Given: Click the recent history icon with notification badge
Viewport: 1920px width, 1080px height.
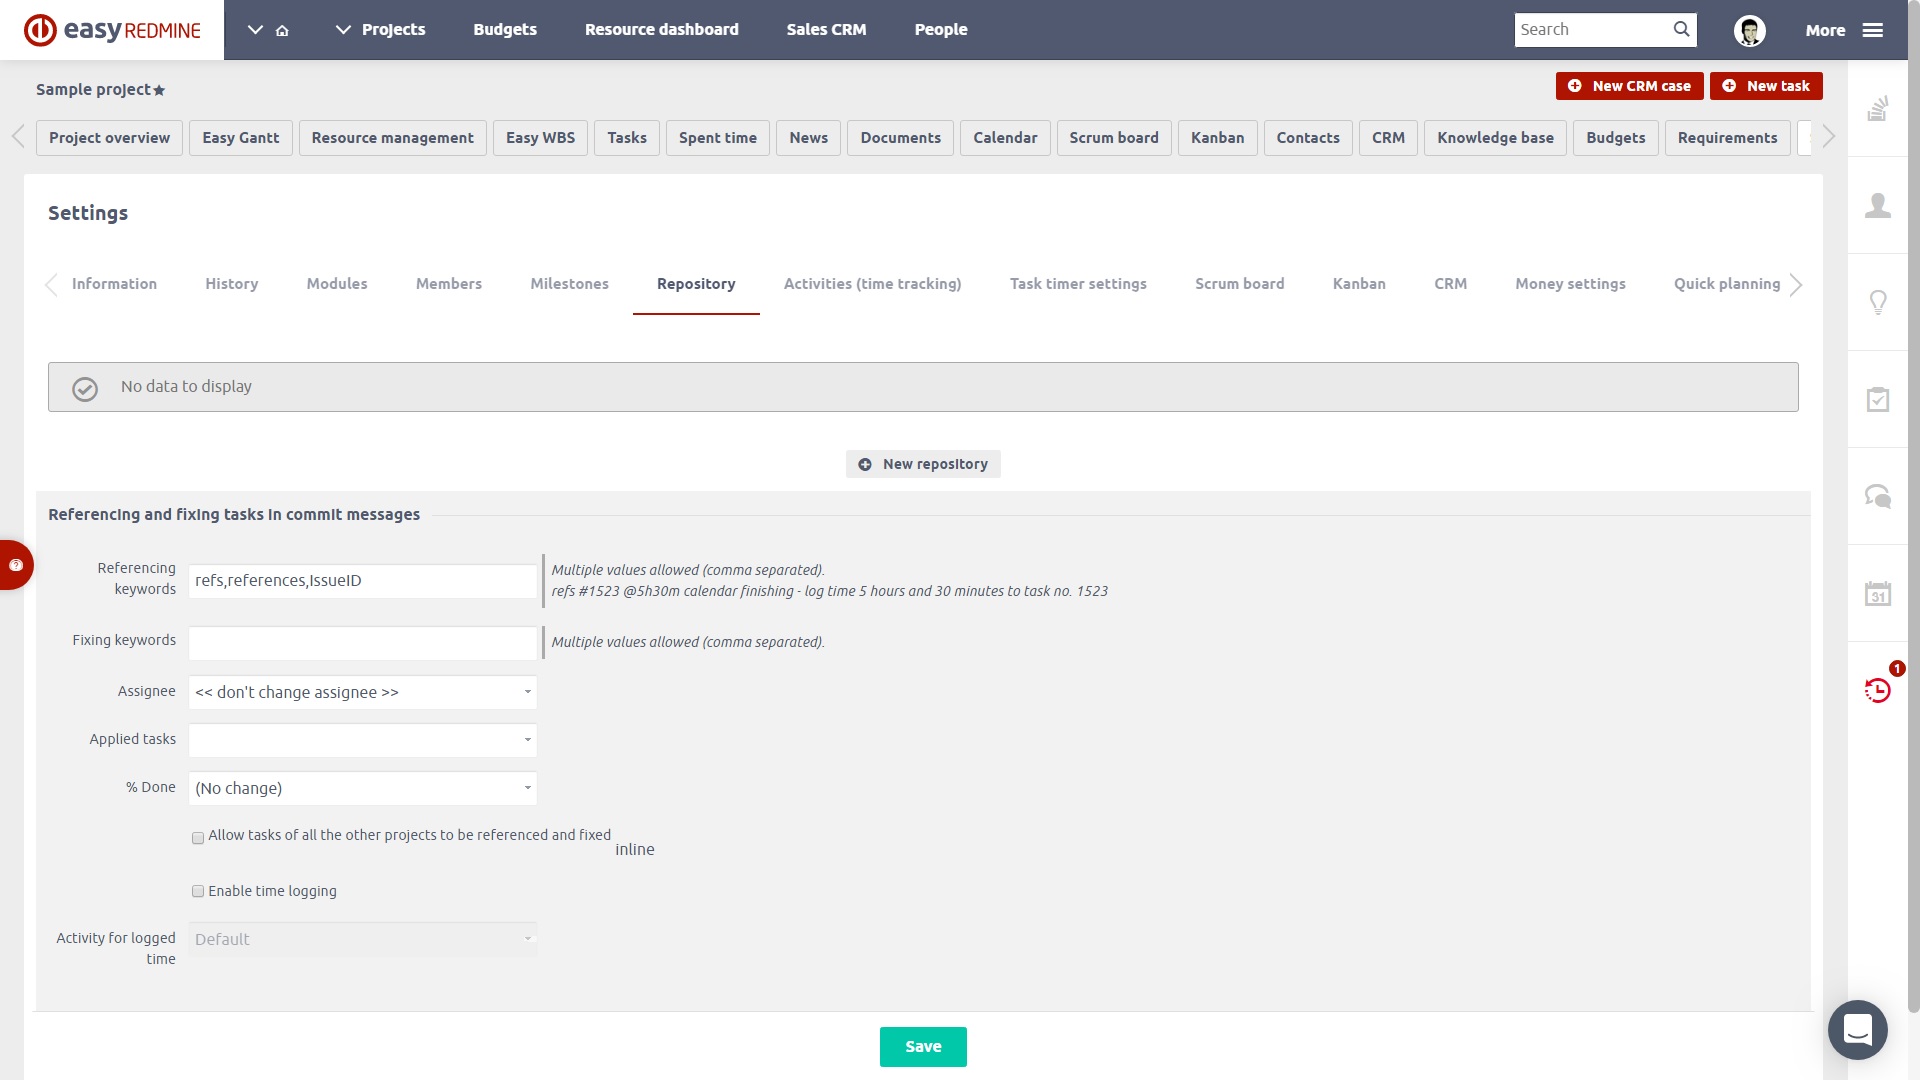Looking at the screenshot, I should [1878, 690].
